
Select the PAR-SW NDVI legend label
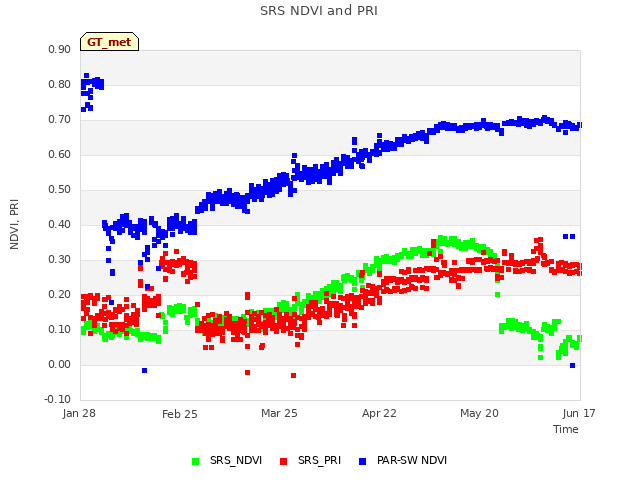coord(411,460)
